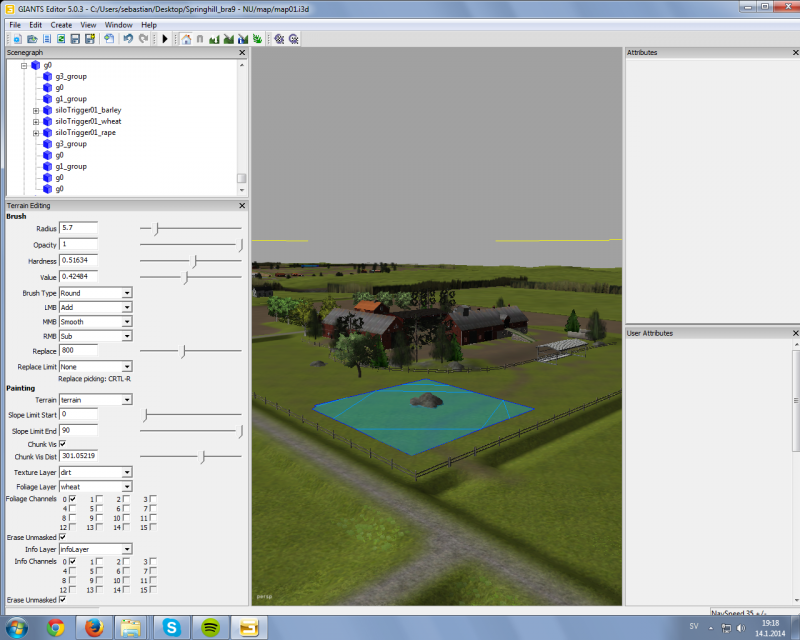Enable Info Channel 15
800x640 pixels.
153,589
